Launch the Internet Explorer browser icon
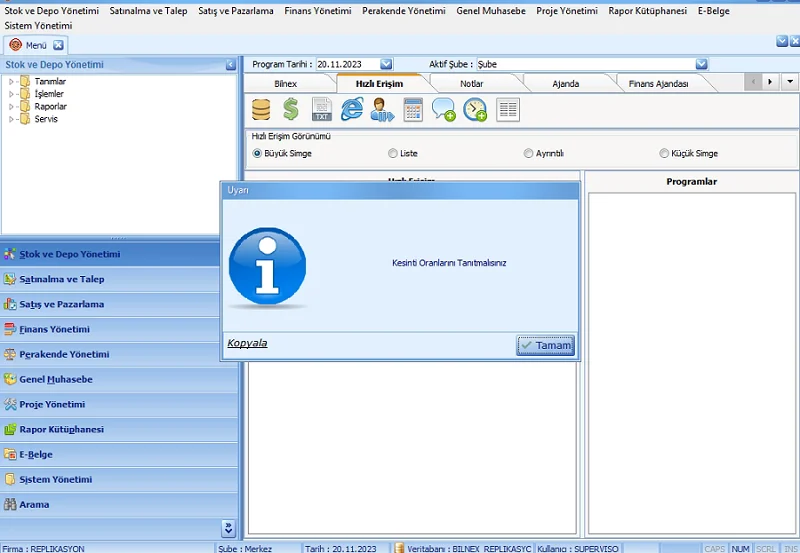Viewport: 800px width, 553px height. pos(352,110)
